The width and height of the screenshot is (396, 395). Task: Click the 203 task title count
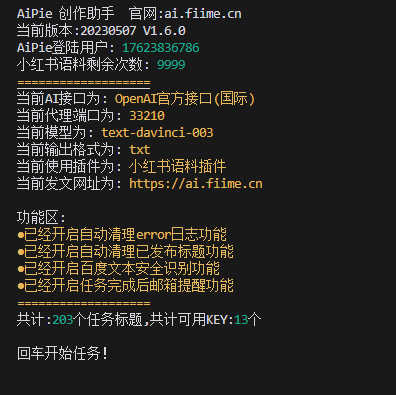pos(63,320)
